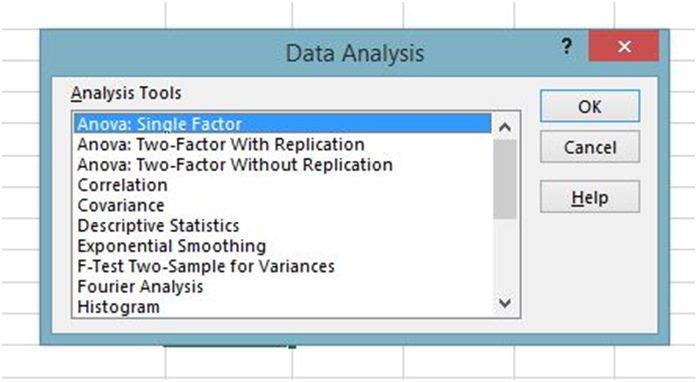Select the Correlation tool

point(283,185)
